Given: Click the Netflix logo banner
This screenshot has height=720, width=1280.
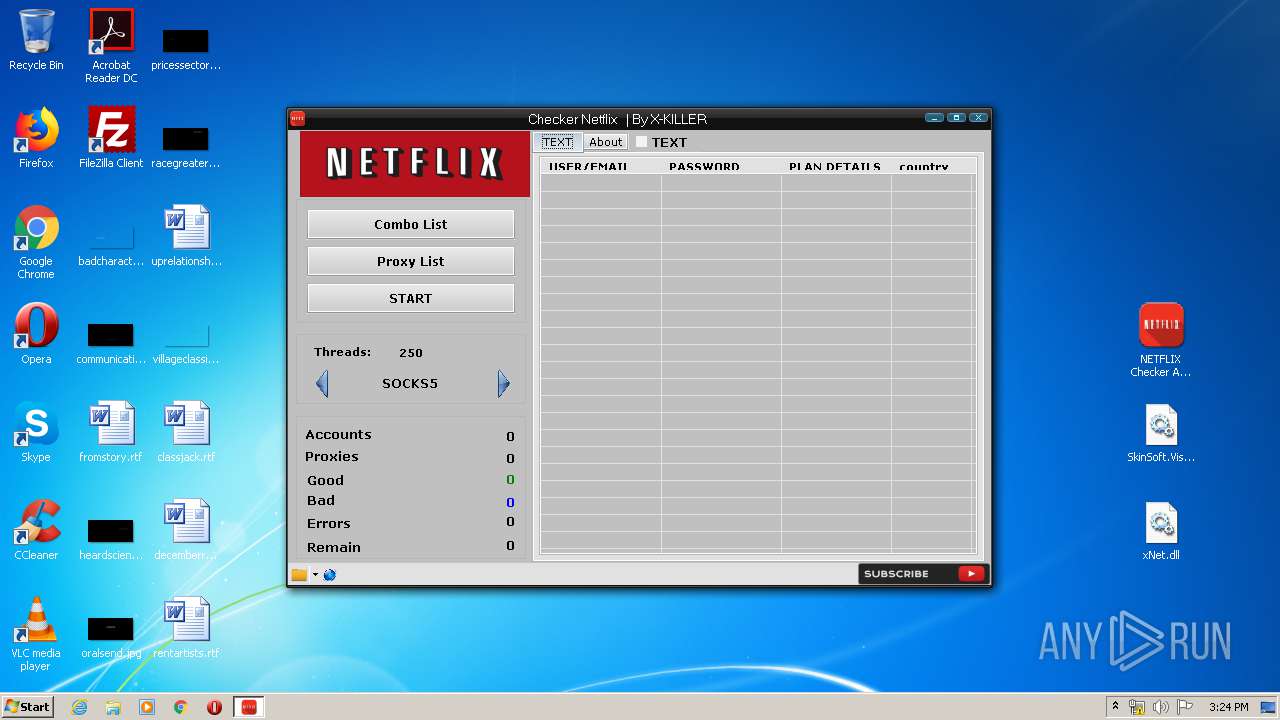Looking at the screenshot, I should pos(415,163).
